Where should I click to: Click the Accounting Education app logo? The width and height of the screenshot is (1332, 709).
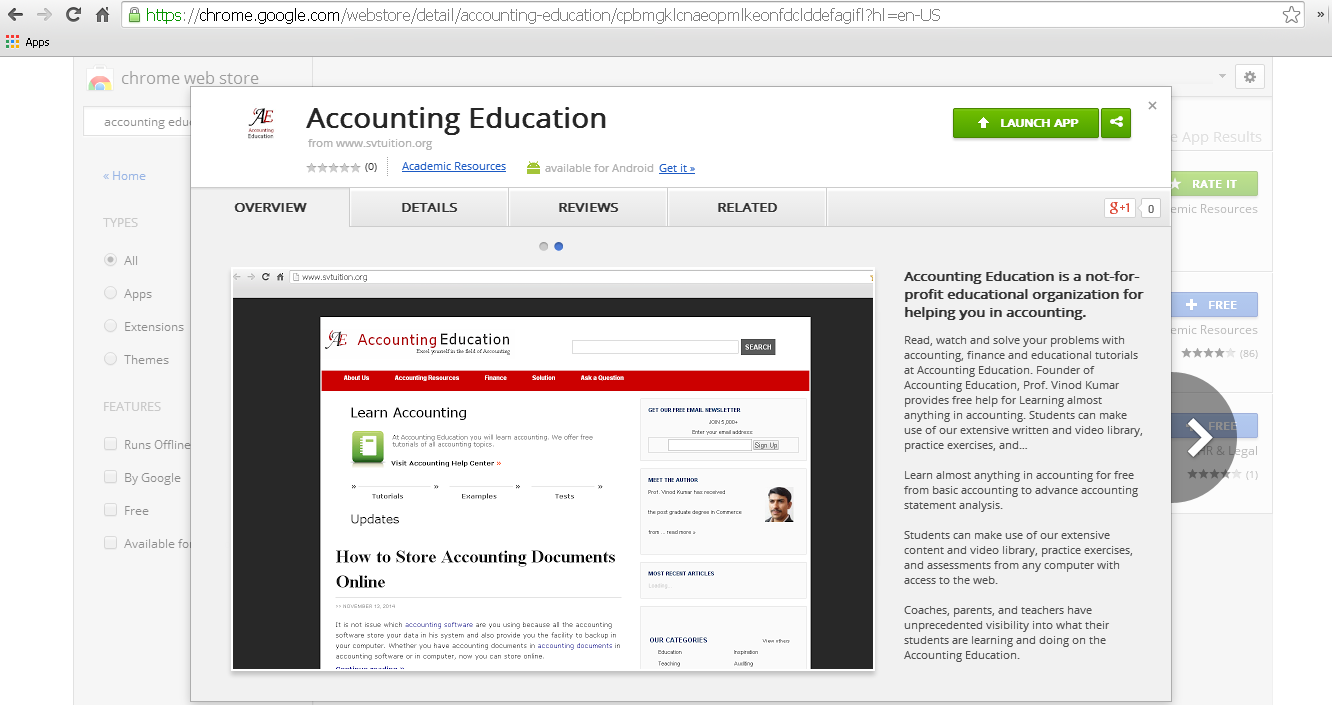tap(260, 123)
